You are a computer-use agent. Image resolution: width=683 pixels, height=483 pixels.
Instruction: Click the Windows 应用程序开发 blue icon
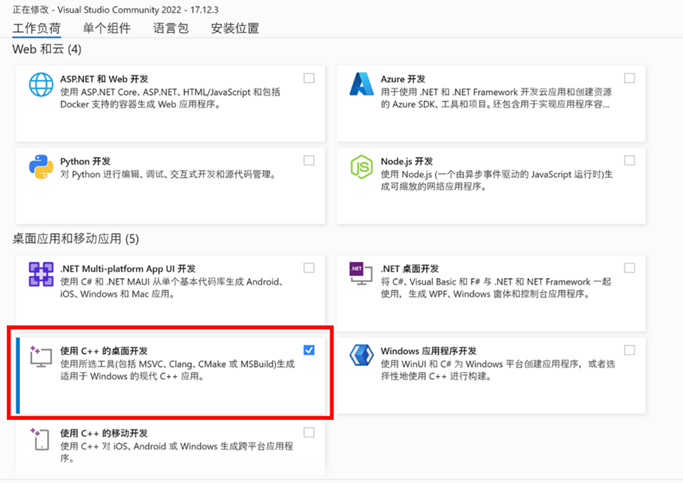pos(362,355)
